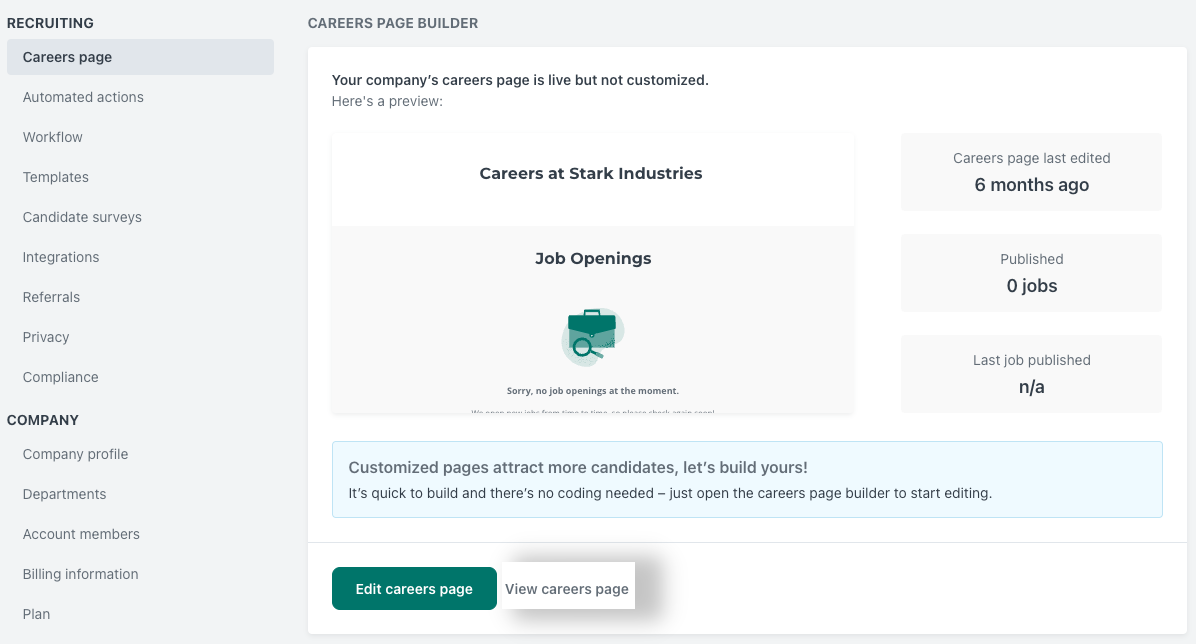Screen dimensions: 1196x644
Task: Click the 'Published 0 jobs' stat card
Action: click(x=1031, y=272)
